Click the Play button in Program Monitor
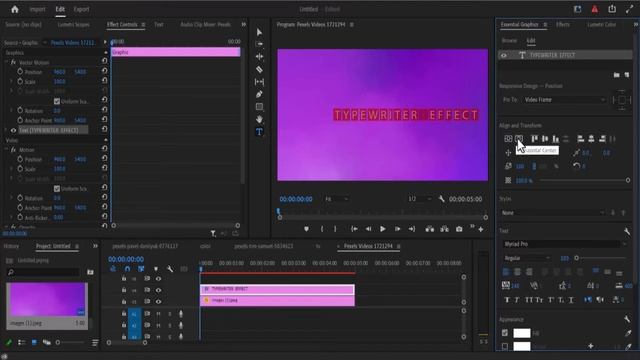This screenshot has height=360, width=640. tap(382, 229)
